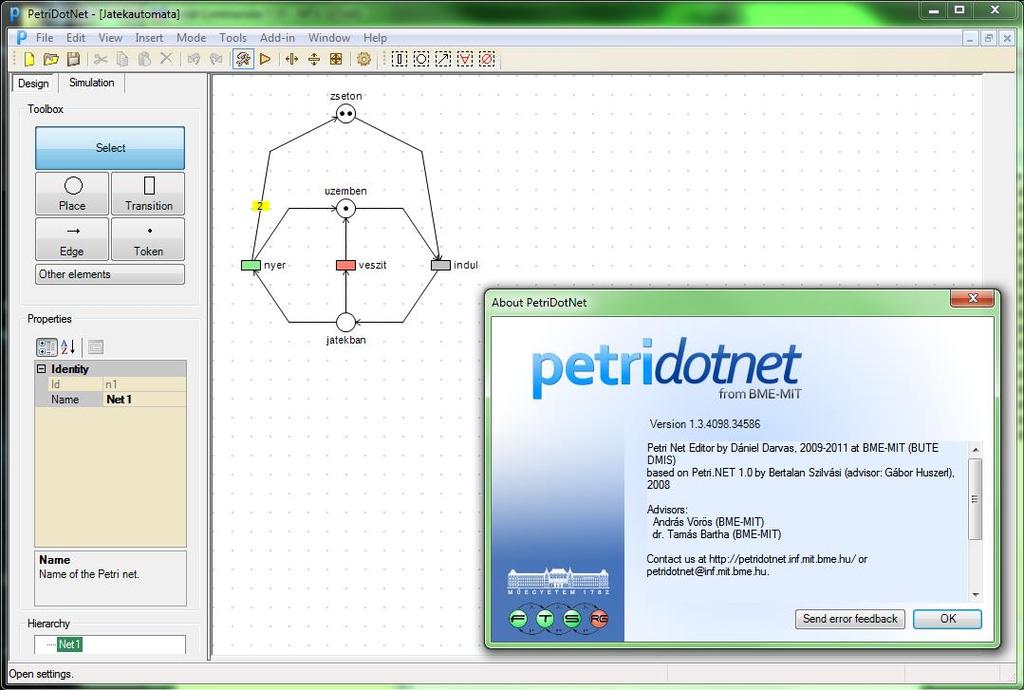1024x690 pixels.
Task: Create a new file via toolbar icon
Action: tap(29, 59)
